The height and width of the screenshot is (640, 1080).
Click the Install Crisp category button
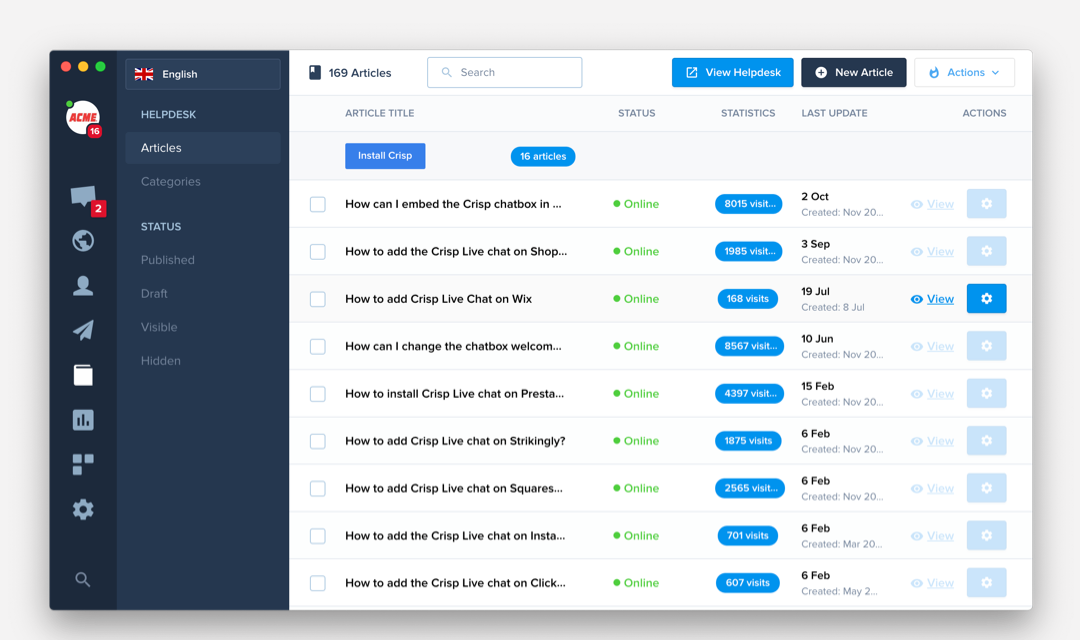click(385, 156)
